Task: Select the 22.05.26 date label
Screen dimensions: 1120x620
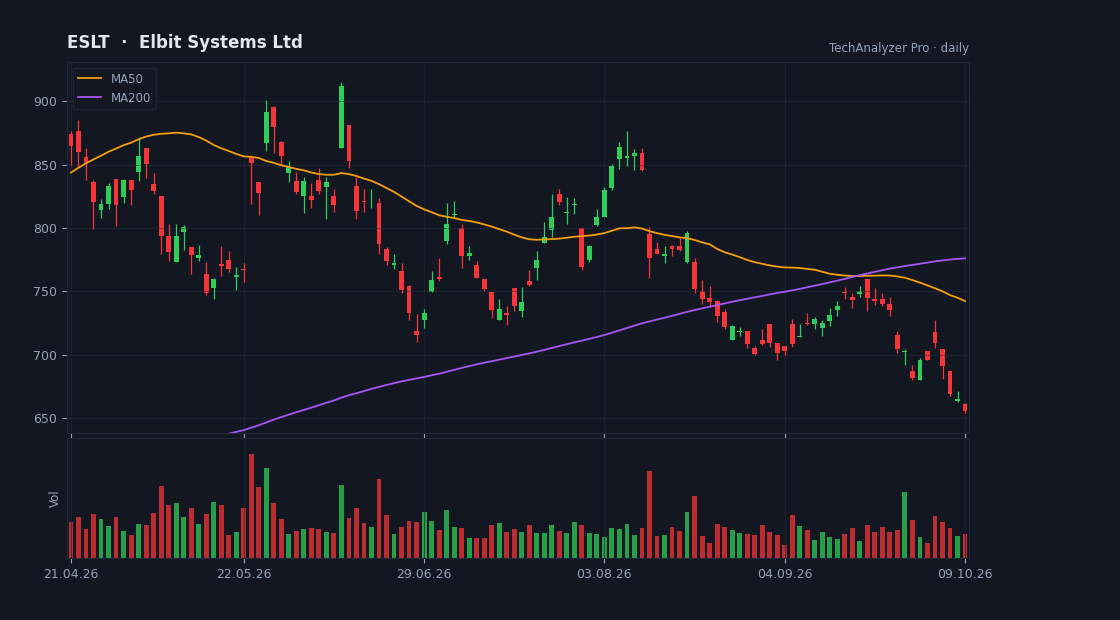Action: tap(244, 574)
